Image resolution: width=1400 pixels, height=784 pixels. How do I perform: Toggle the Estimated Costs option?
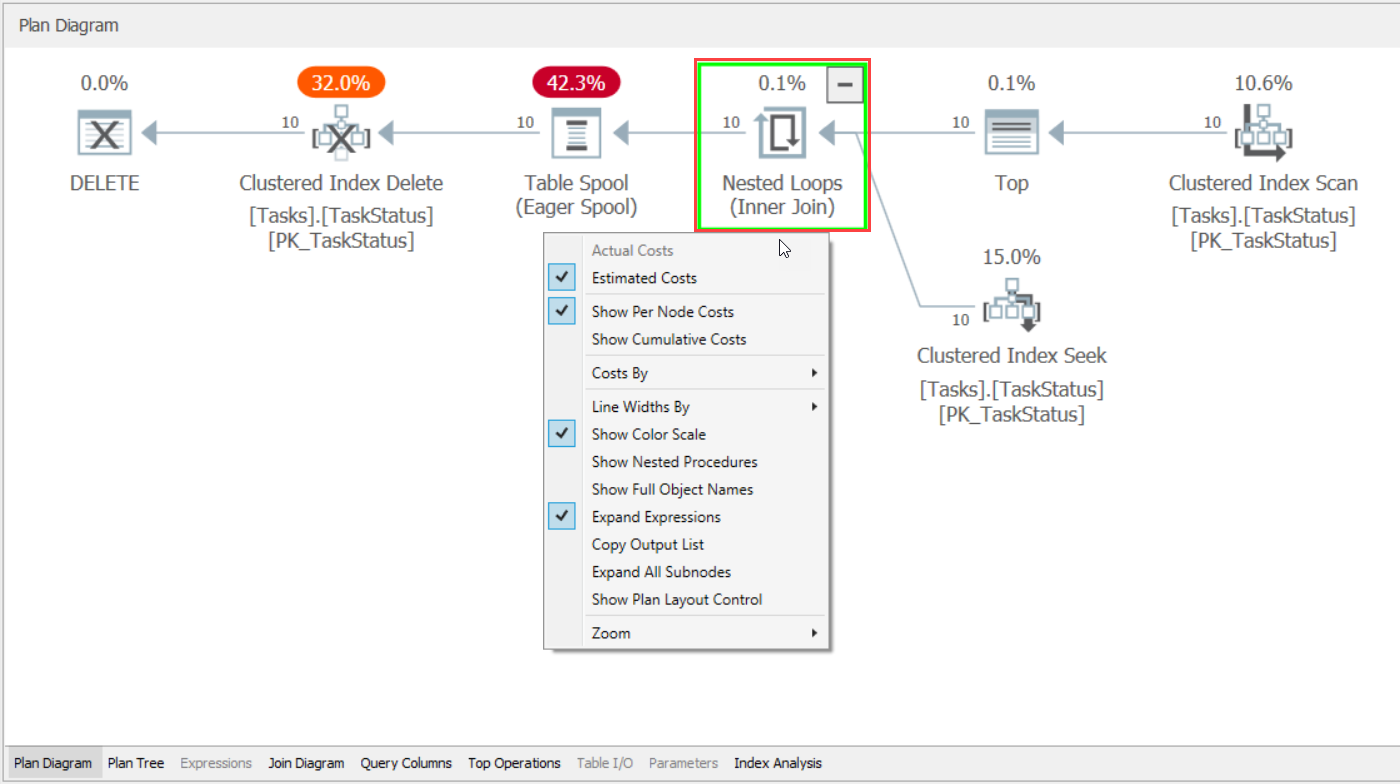(x=687, y=278)
